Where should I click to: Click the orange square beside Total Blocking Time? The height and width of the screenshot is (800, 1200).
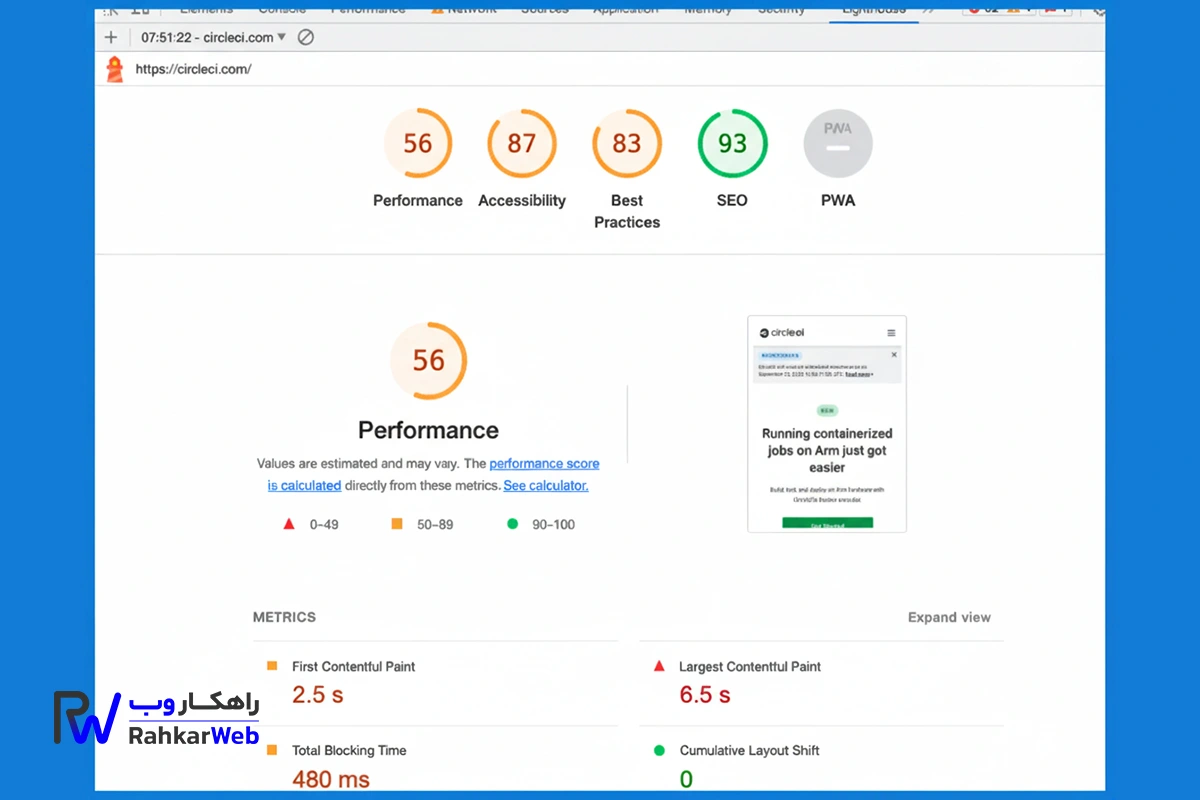[x=272, y=749]
